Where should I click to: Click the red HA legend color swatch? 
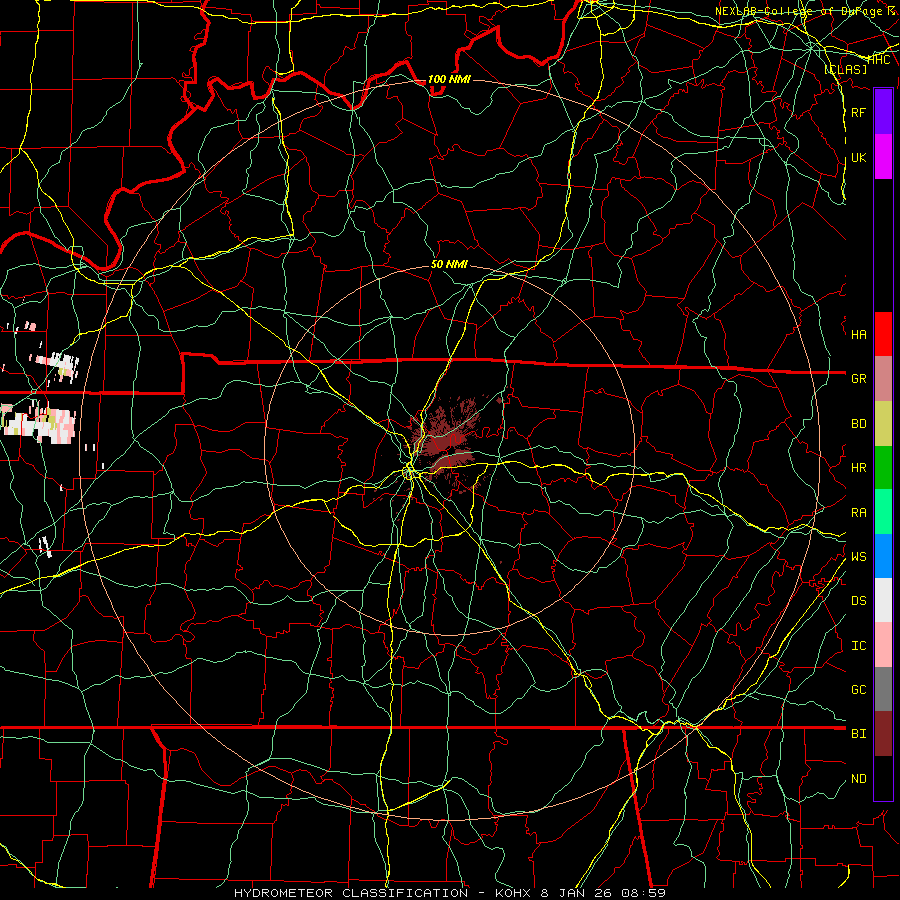point(883,334)
